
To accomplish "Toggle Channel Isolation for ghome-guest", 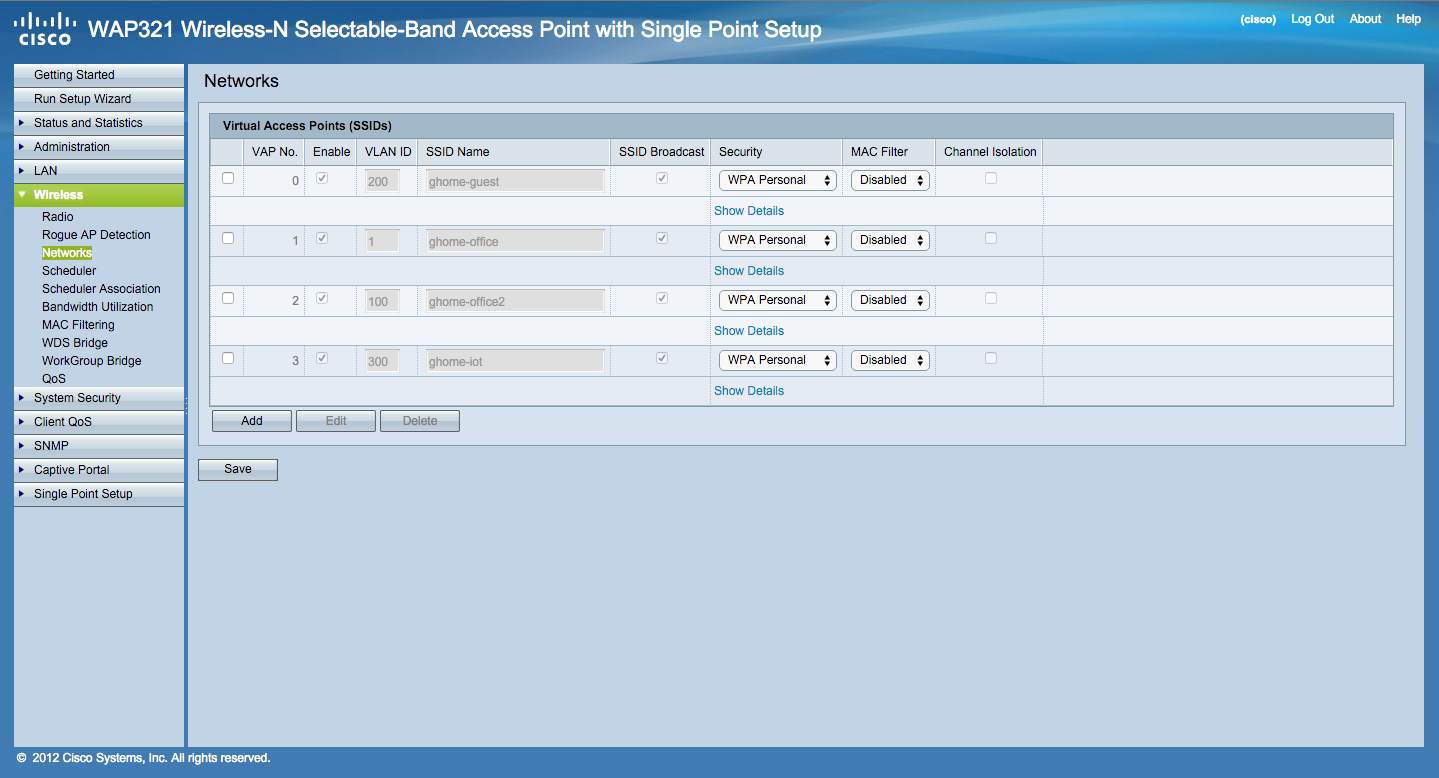I will pos(991,178).
